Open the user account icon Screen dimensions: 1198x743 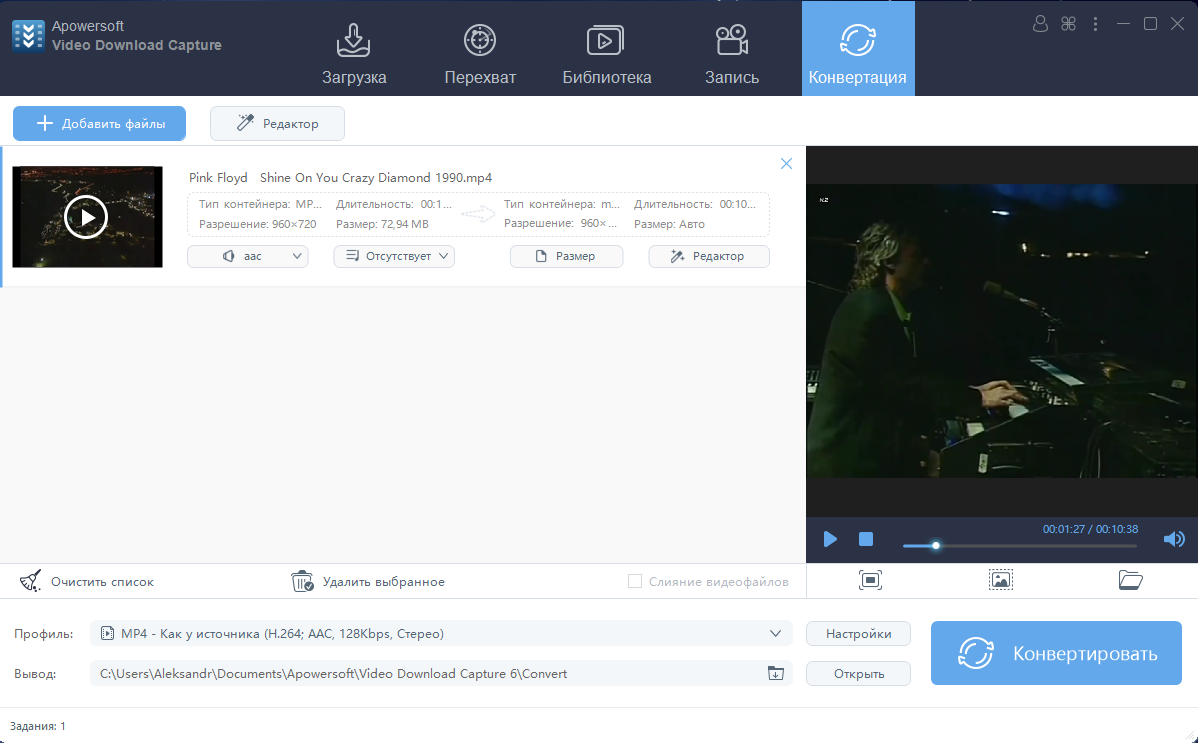[1041, 24]
